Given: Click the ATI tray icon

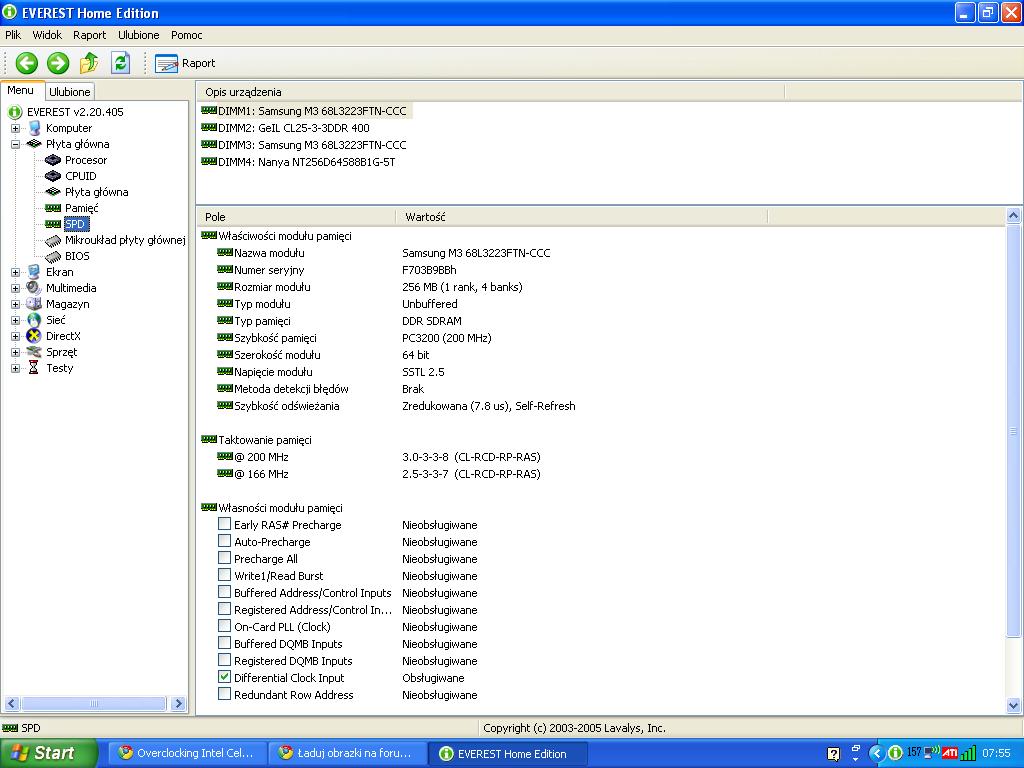Looking at the screenshot, I should click(x=950, y=754).
